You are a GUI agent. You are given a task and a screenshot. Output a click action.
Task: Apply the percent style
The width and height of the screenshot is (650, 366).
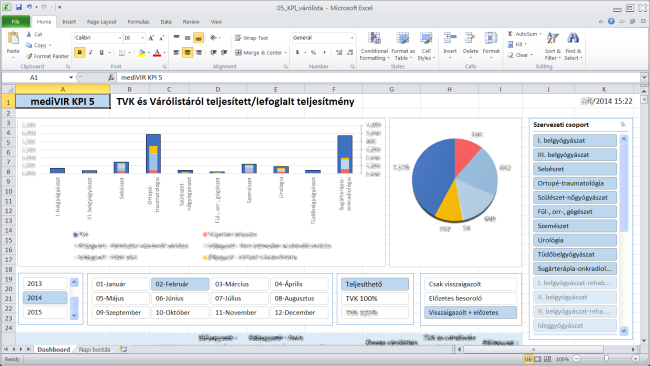313,53
